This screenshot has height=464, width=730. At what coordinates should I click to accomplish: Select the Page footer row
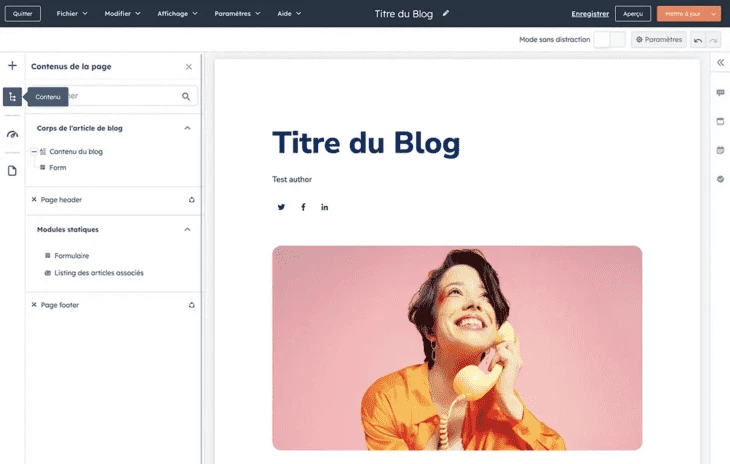coord(113,305)
